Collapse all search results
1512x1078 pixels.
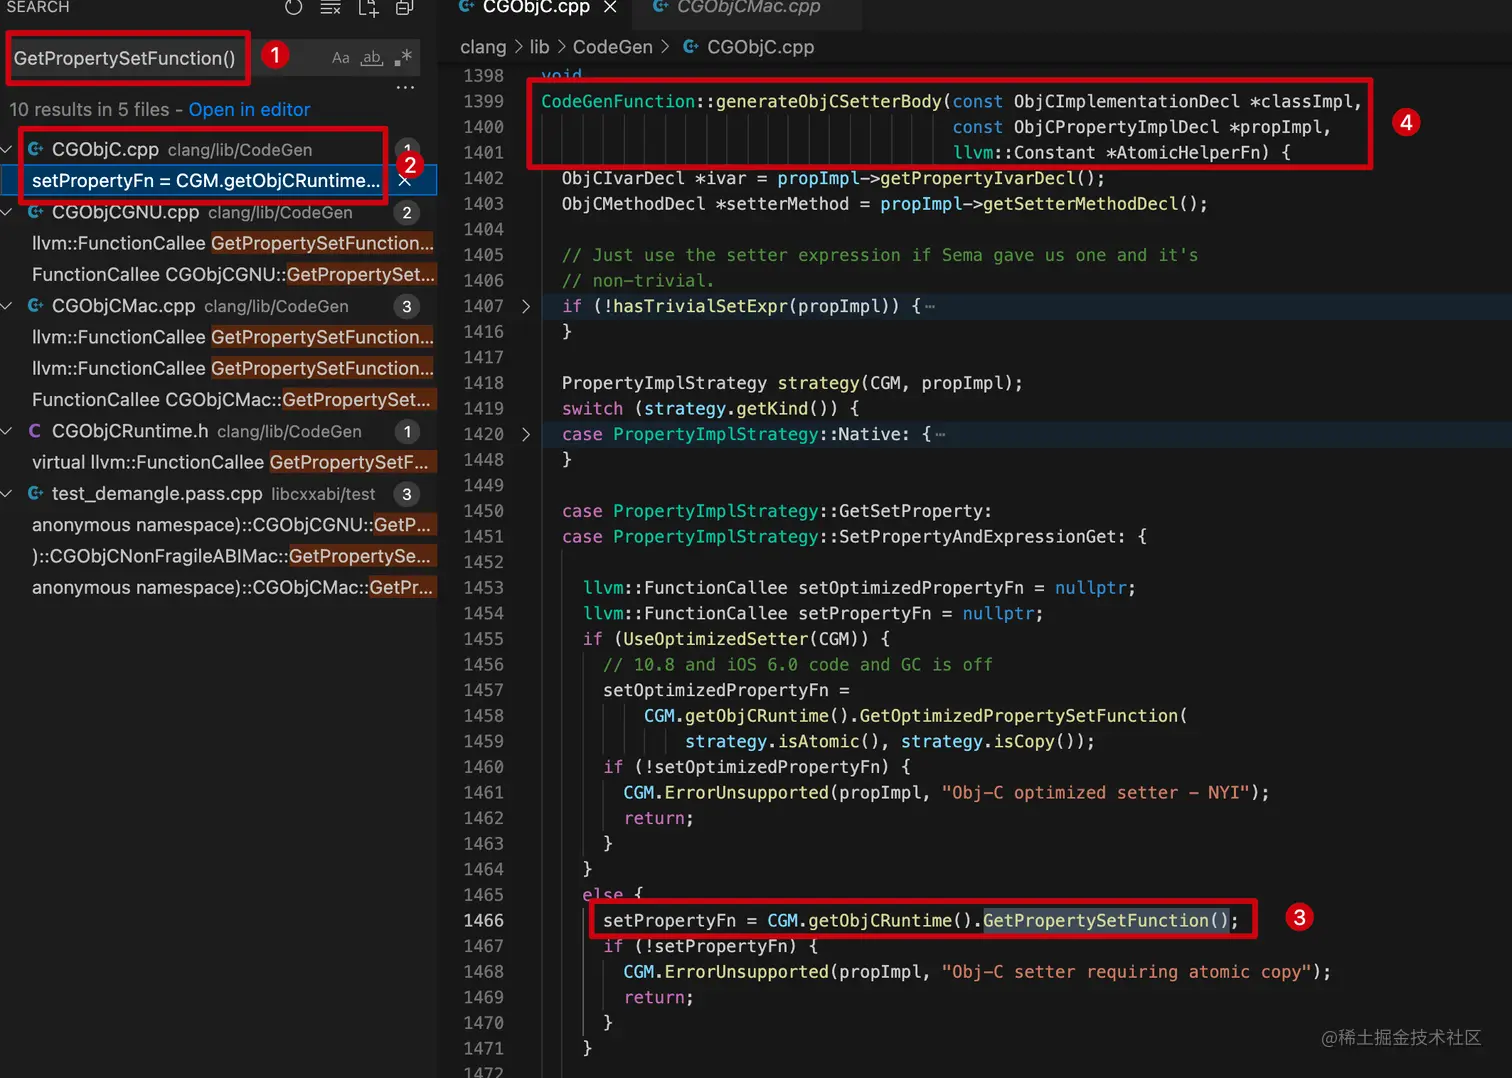coord(404,10)
